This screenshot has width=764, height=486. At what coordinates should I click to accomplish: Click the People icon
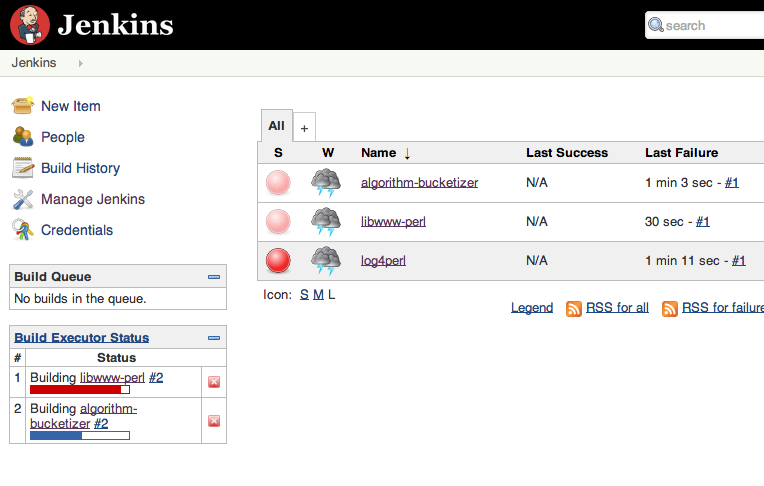click(x=22, y=136)
